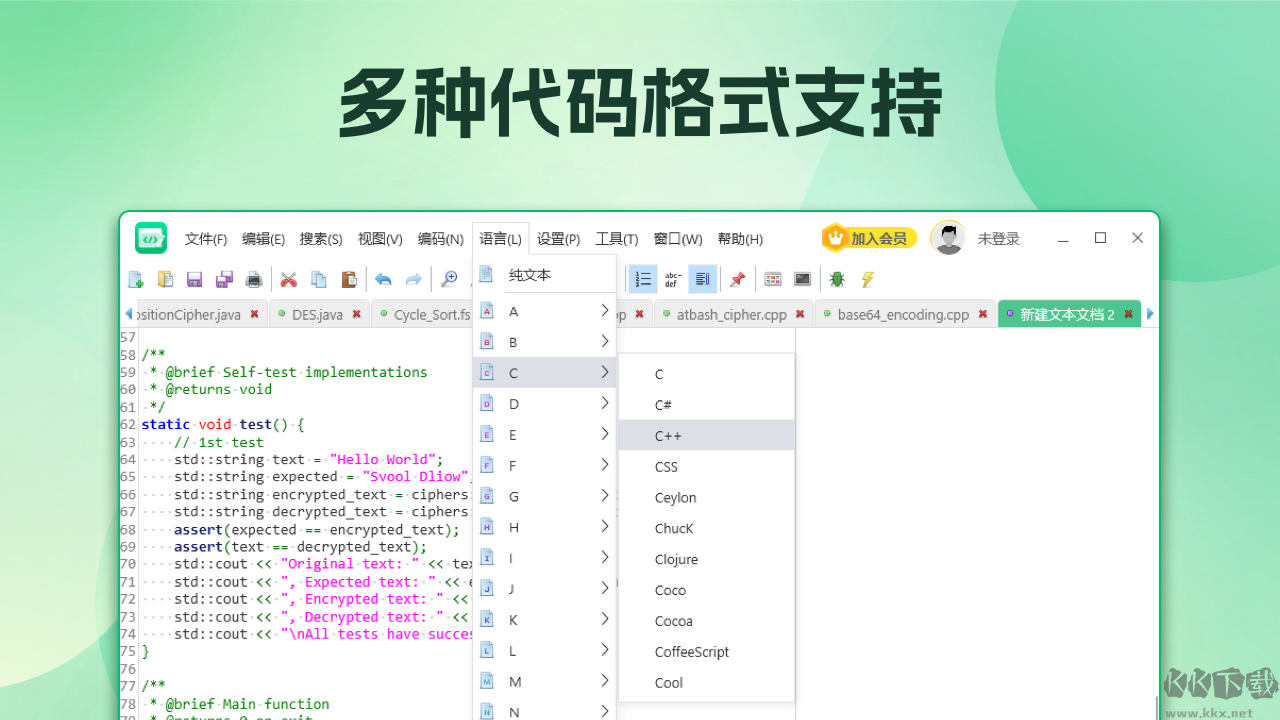Image resolution: width=1280 pixels, height=720 pixels.
Task: Choose CSS from the language submenu
Action: pyautogui.click(x=706, y=466)
